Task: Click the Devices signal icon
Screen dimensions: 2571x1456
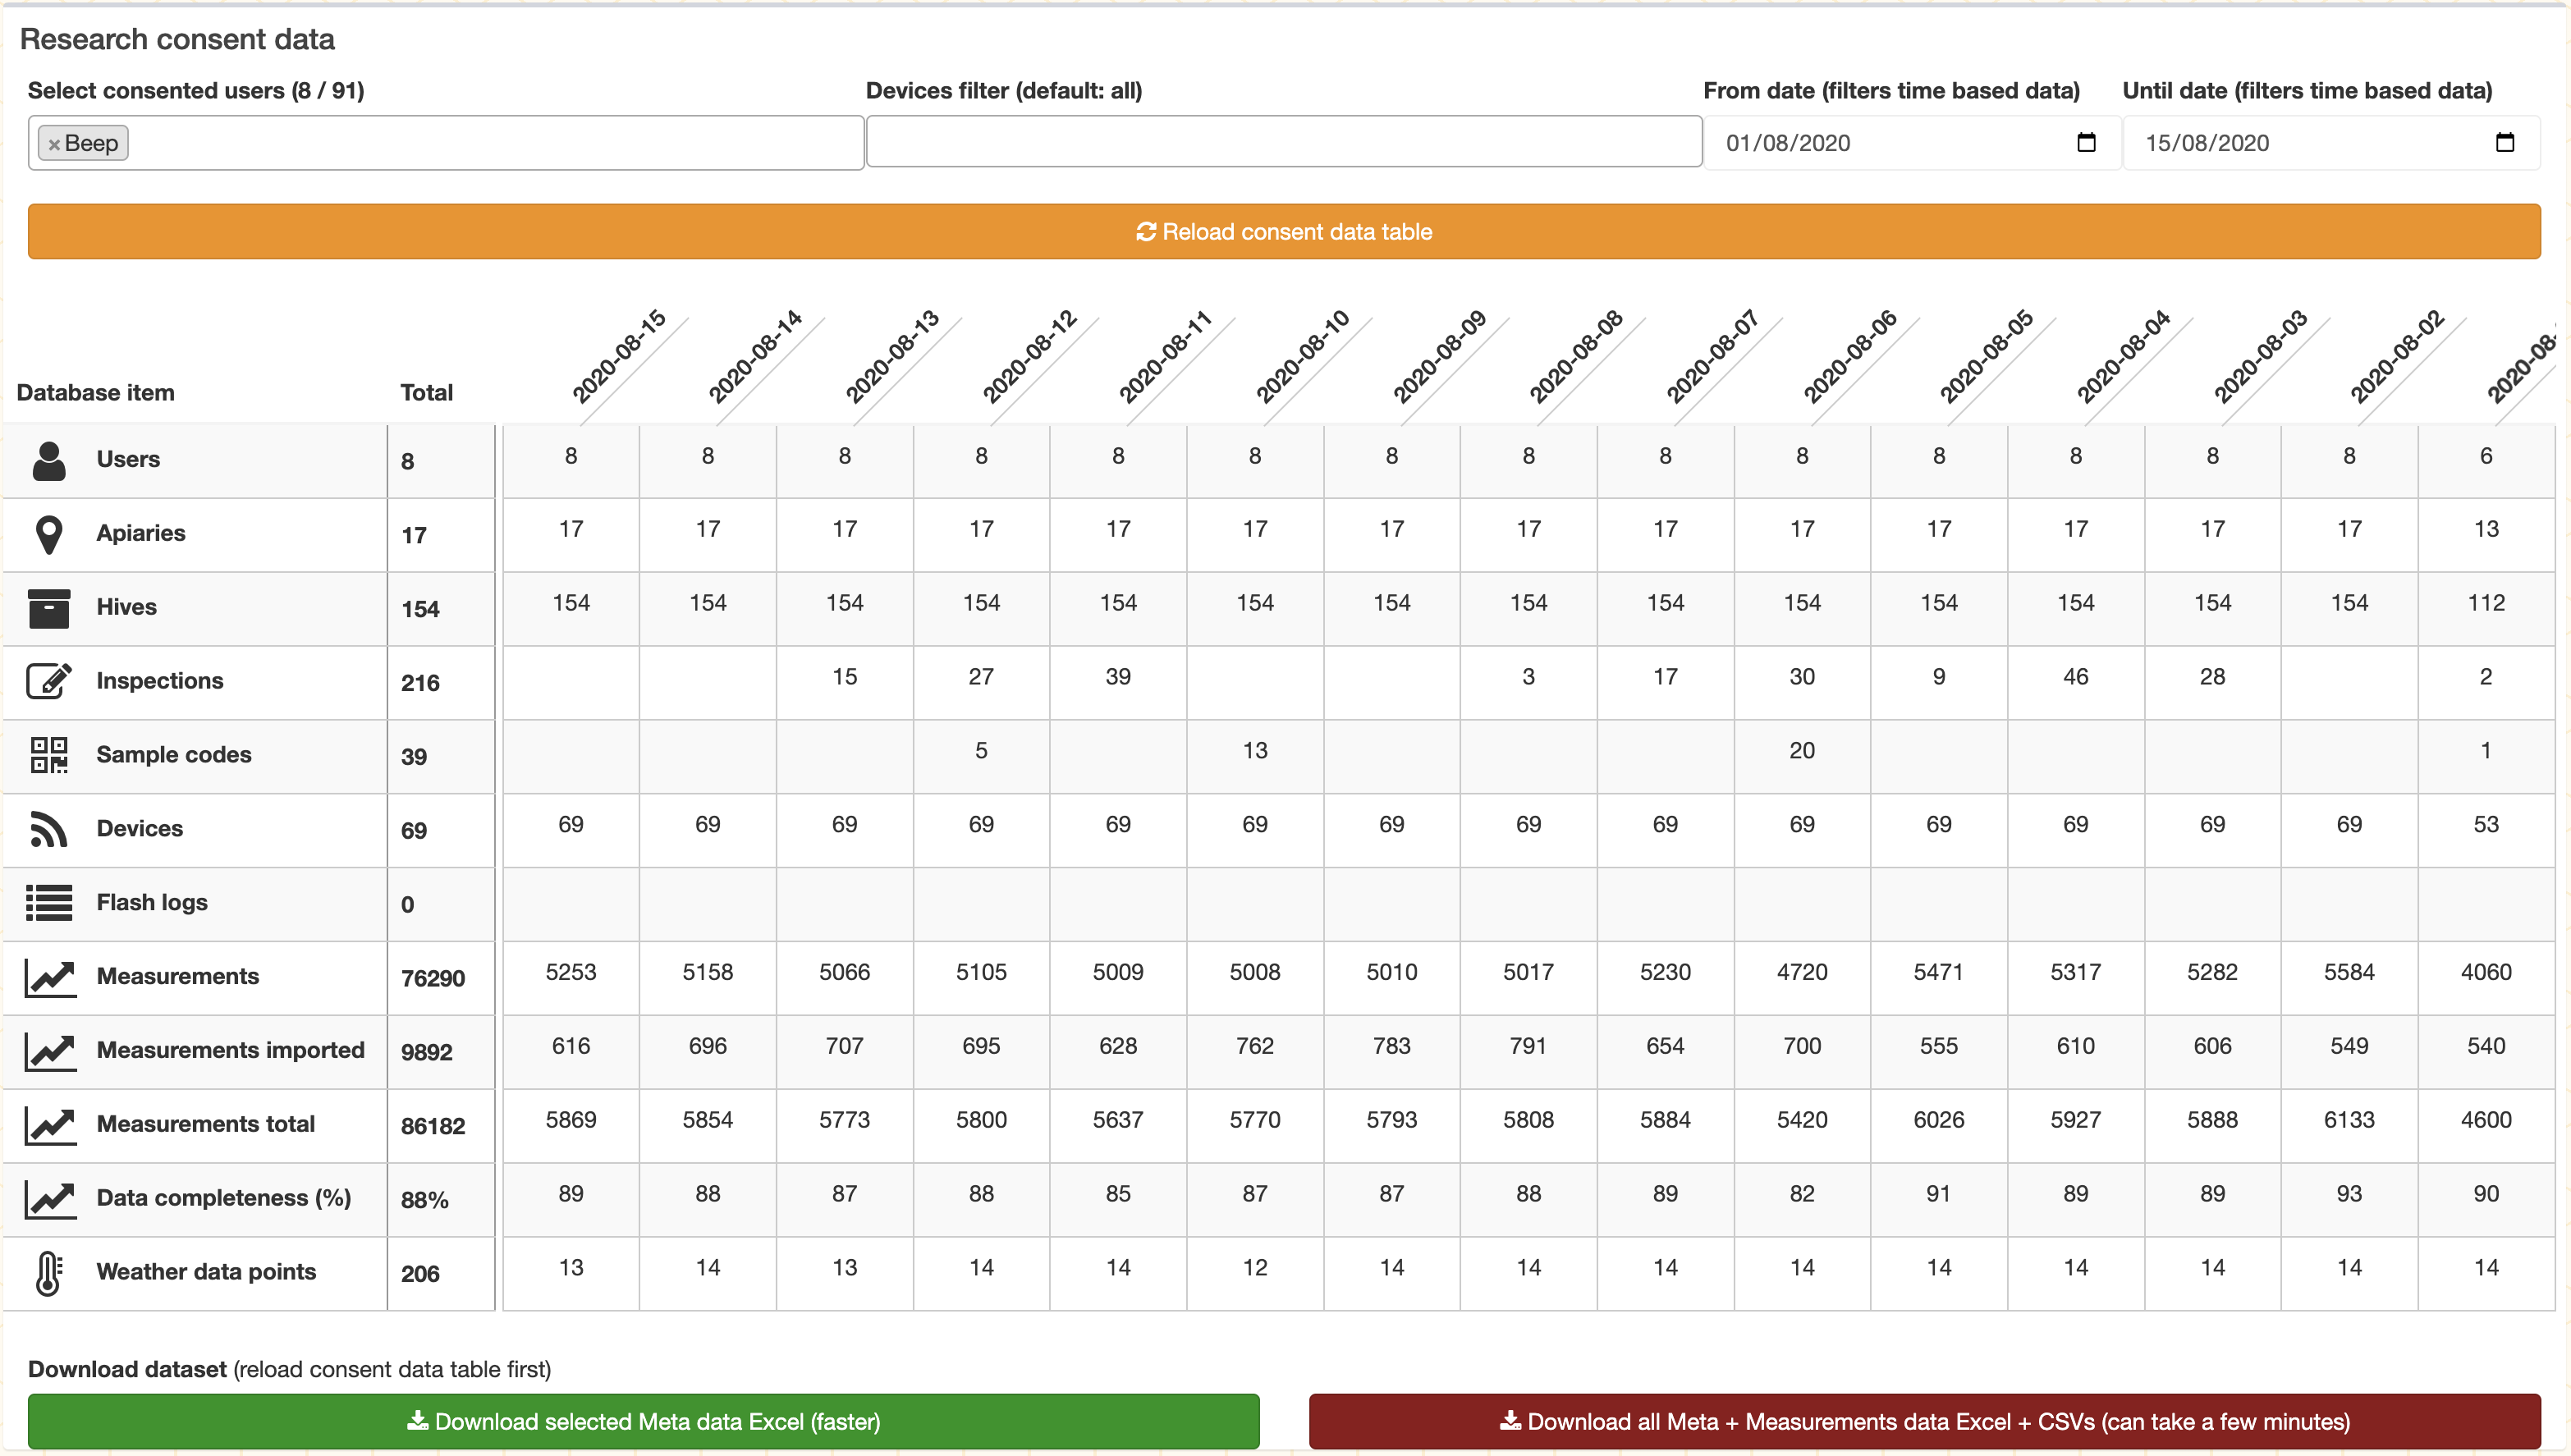Action: [50, 828]
